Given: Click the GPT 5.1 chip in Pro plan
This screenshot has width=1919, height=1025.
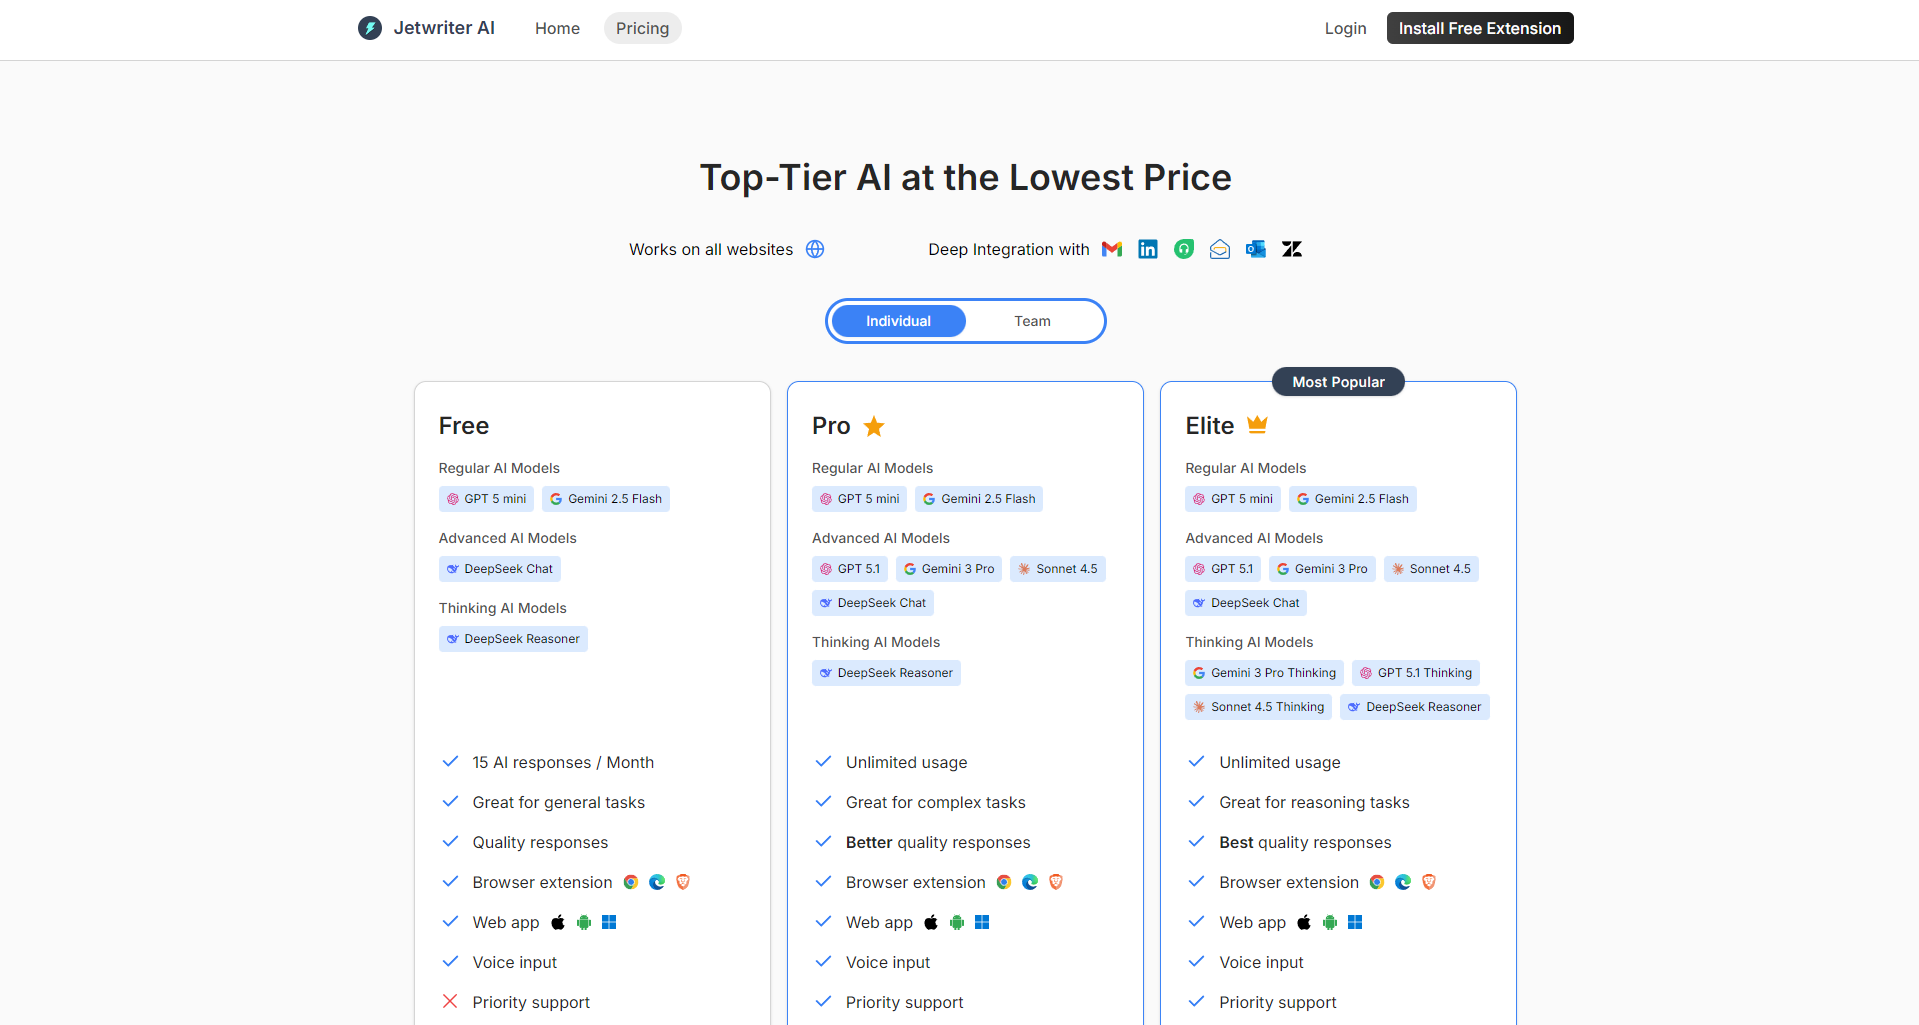Looking at the screenshot, I should (849, 569).
